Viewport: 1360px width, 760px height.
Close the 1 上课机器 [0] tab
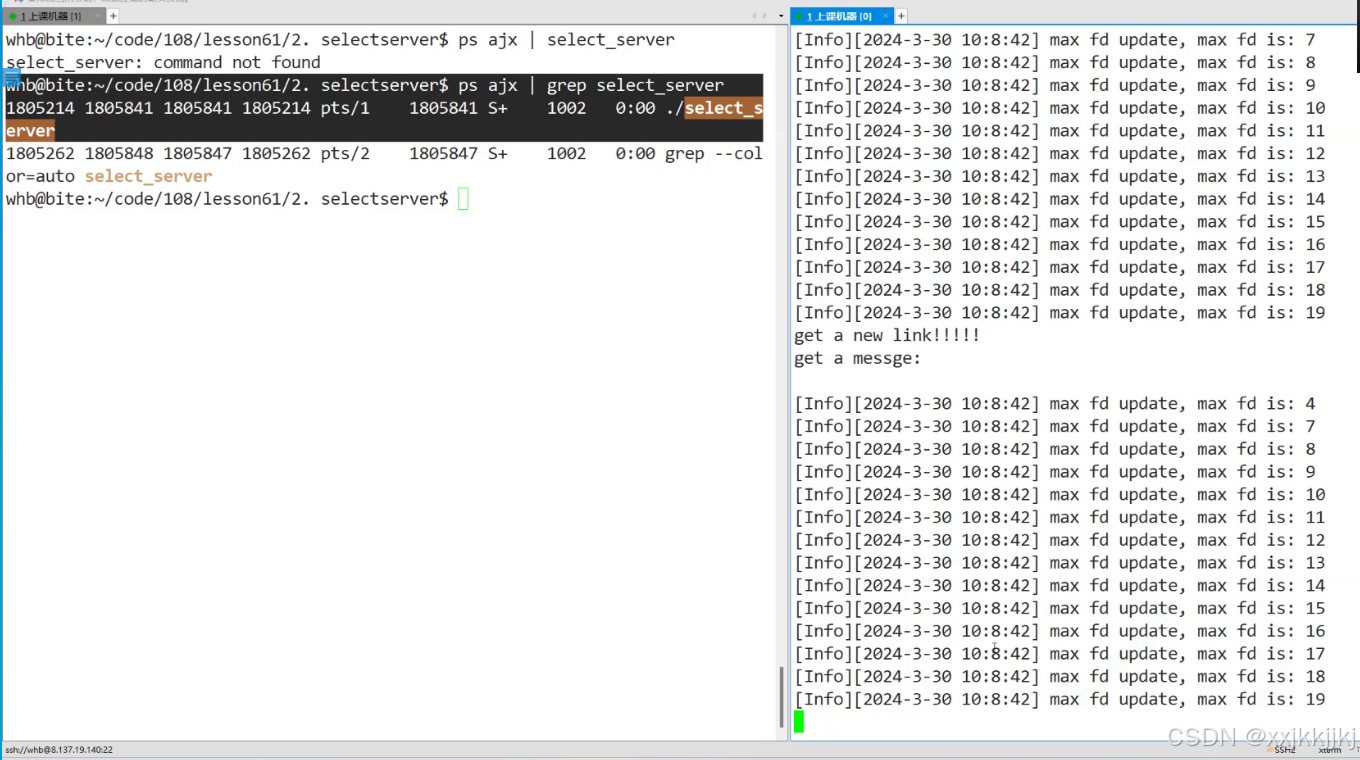click(886, 16)
